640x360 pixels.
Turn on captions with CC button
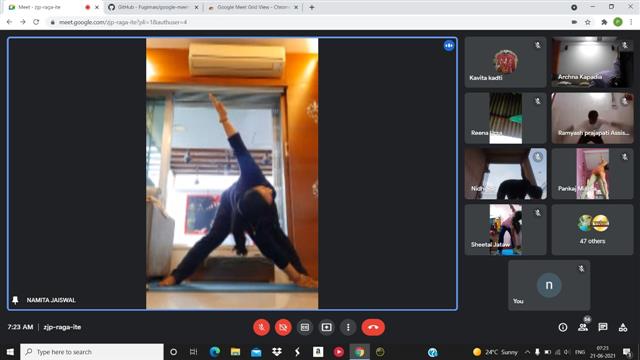[304, 327]
